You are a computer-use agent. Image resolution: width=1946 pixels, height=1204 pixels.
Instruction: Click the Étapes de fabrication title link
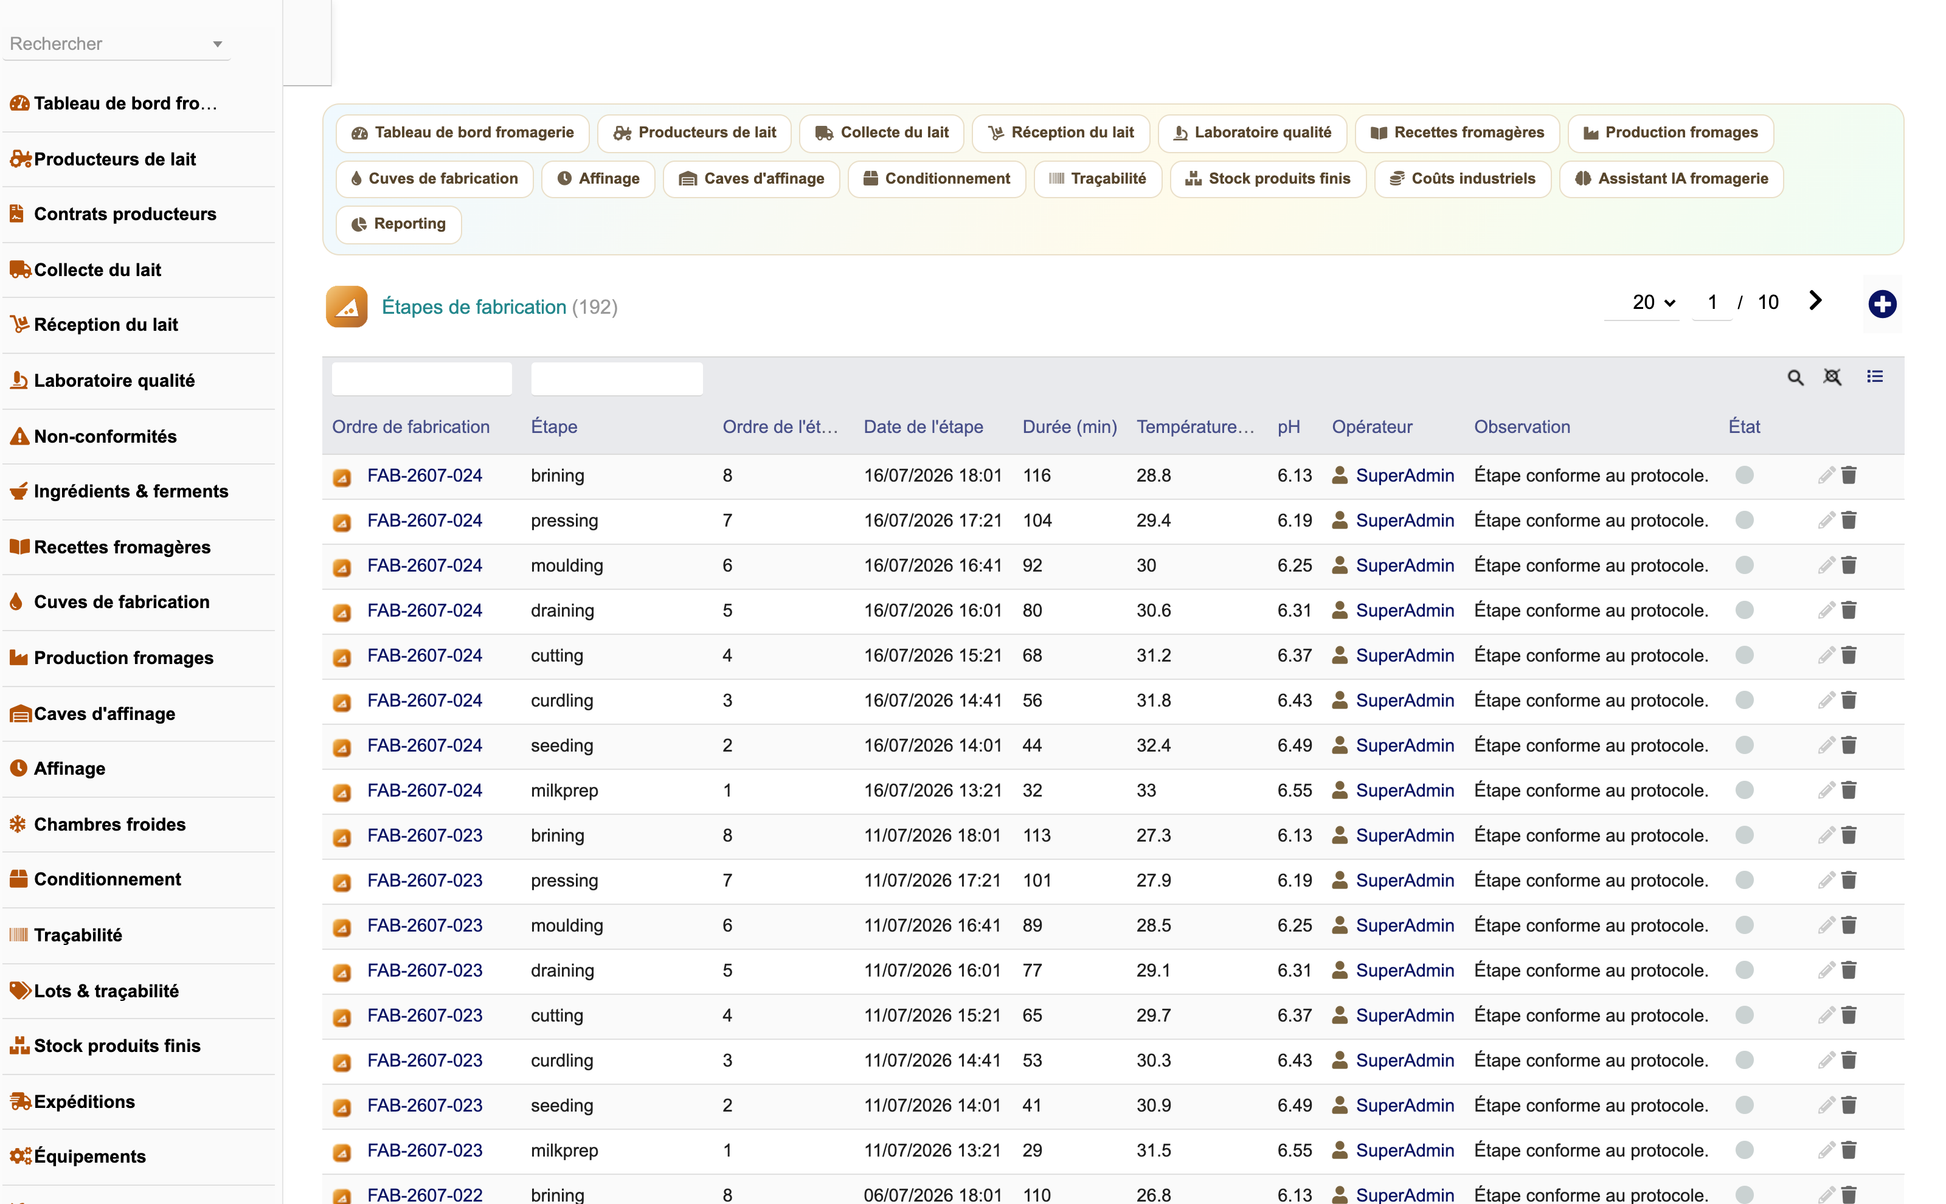(474, 307)
